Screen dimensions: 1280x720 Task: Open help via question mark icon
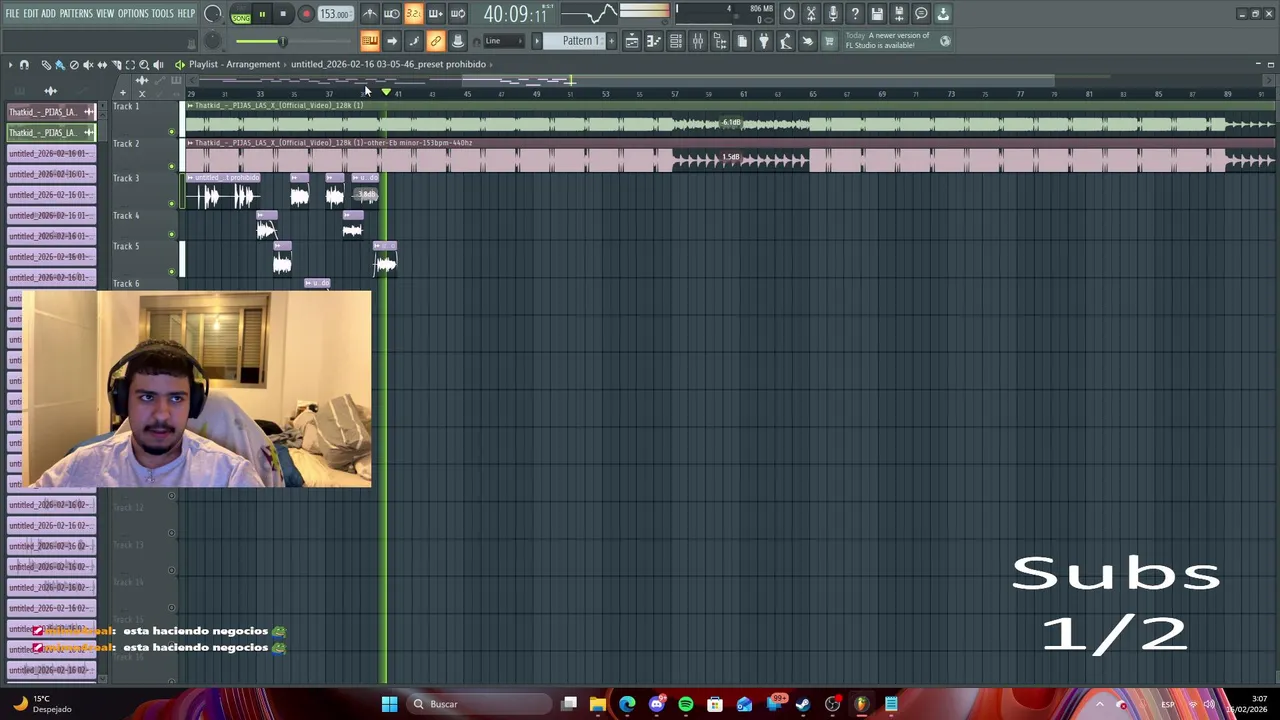click(855, 14)
